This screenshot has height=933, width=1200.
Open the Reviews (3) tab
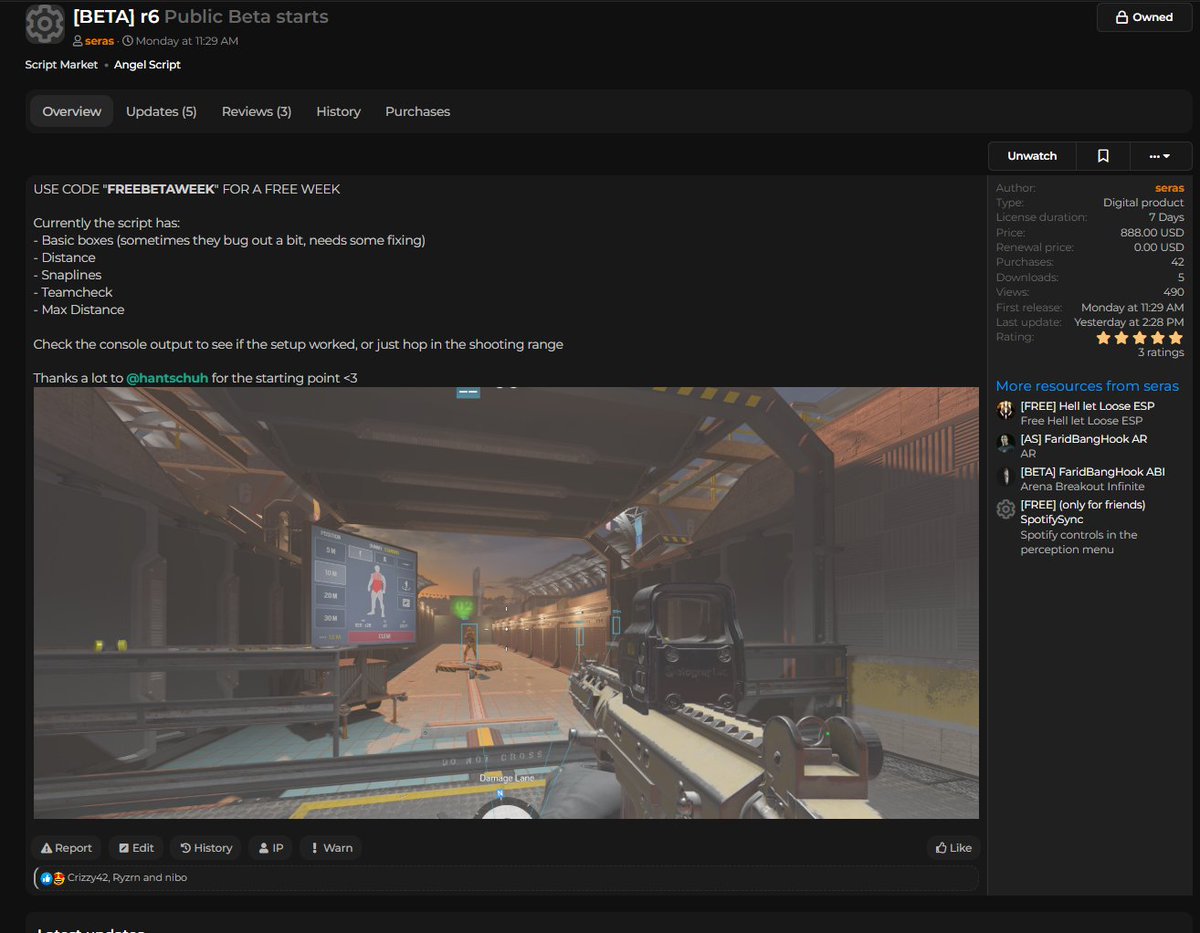pos(257,111)
